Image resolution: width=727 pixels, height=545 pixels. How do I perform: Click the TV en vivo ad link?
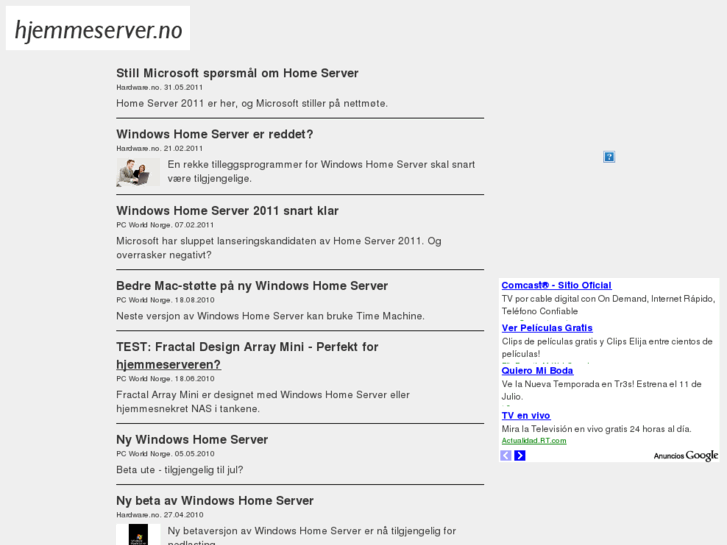coord(526,416)
